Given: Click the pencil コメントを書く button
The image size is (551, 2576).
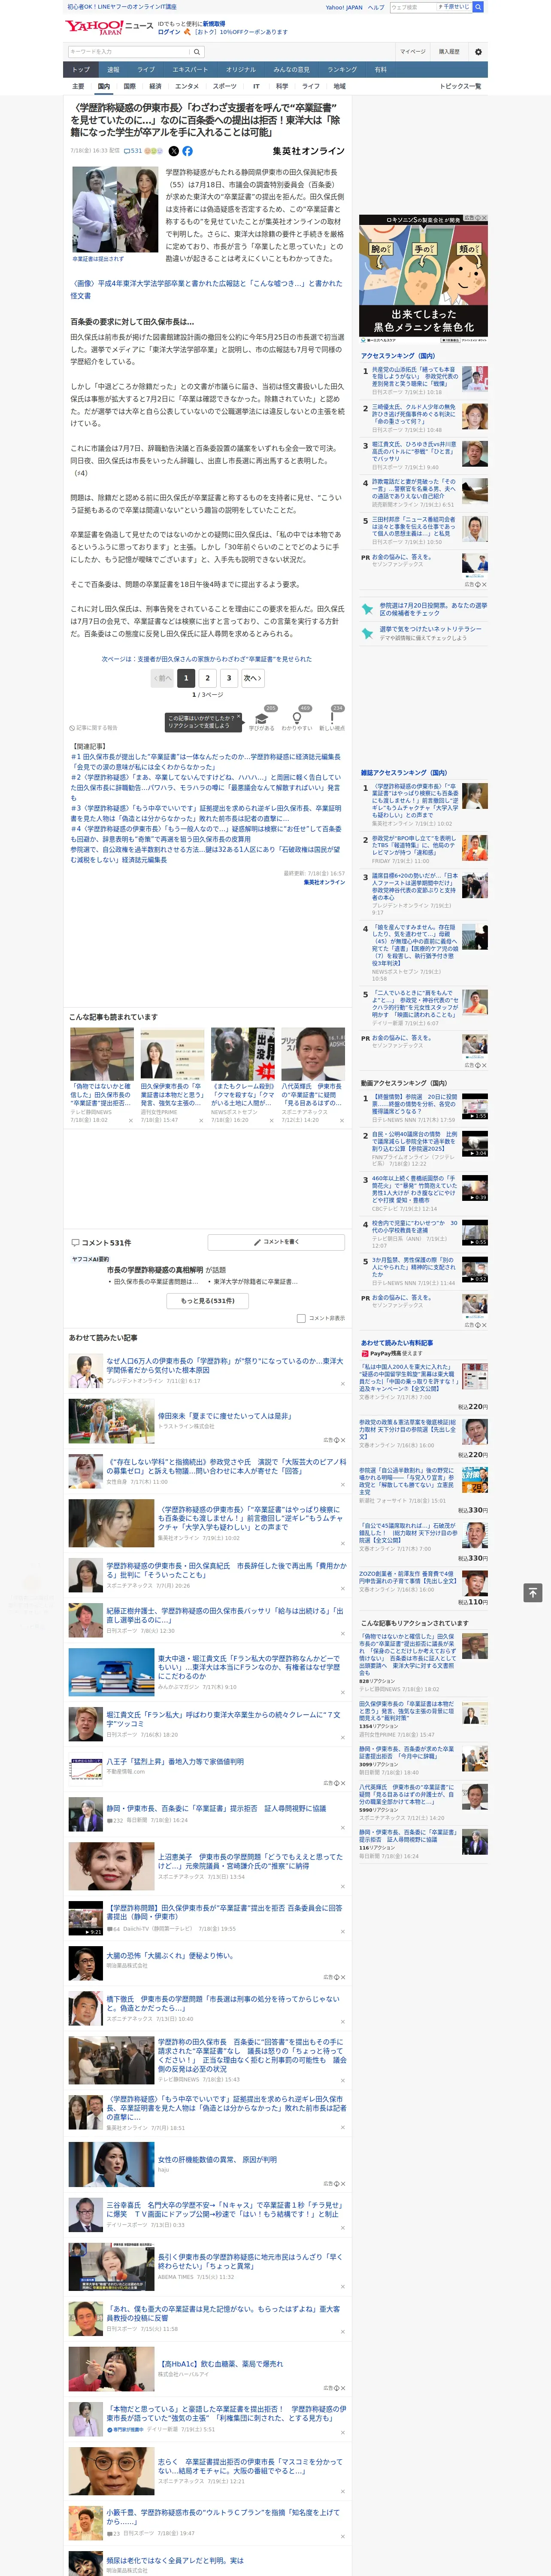Looking at the screenshot, I should click(x=275, y=1241).
